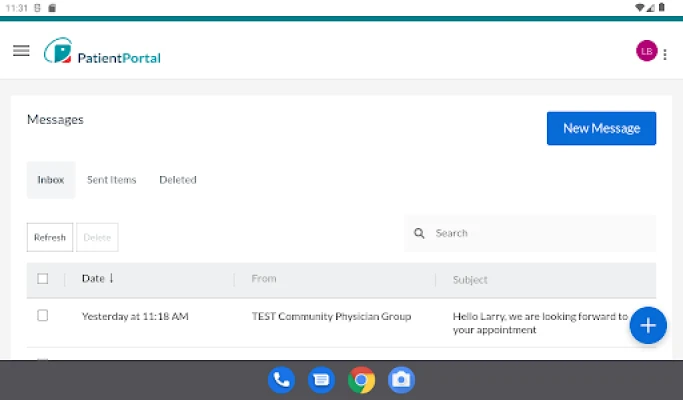Open the three-dot overflow menu
Image resolution: width=683 pixels, height=400 pixels.
click(666, 54)
